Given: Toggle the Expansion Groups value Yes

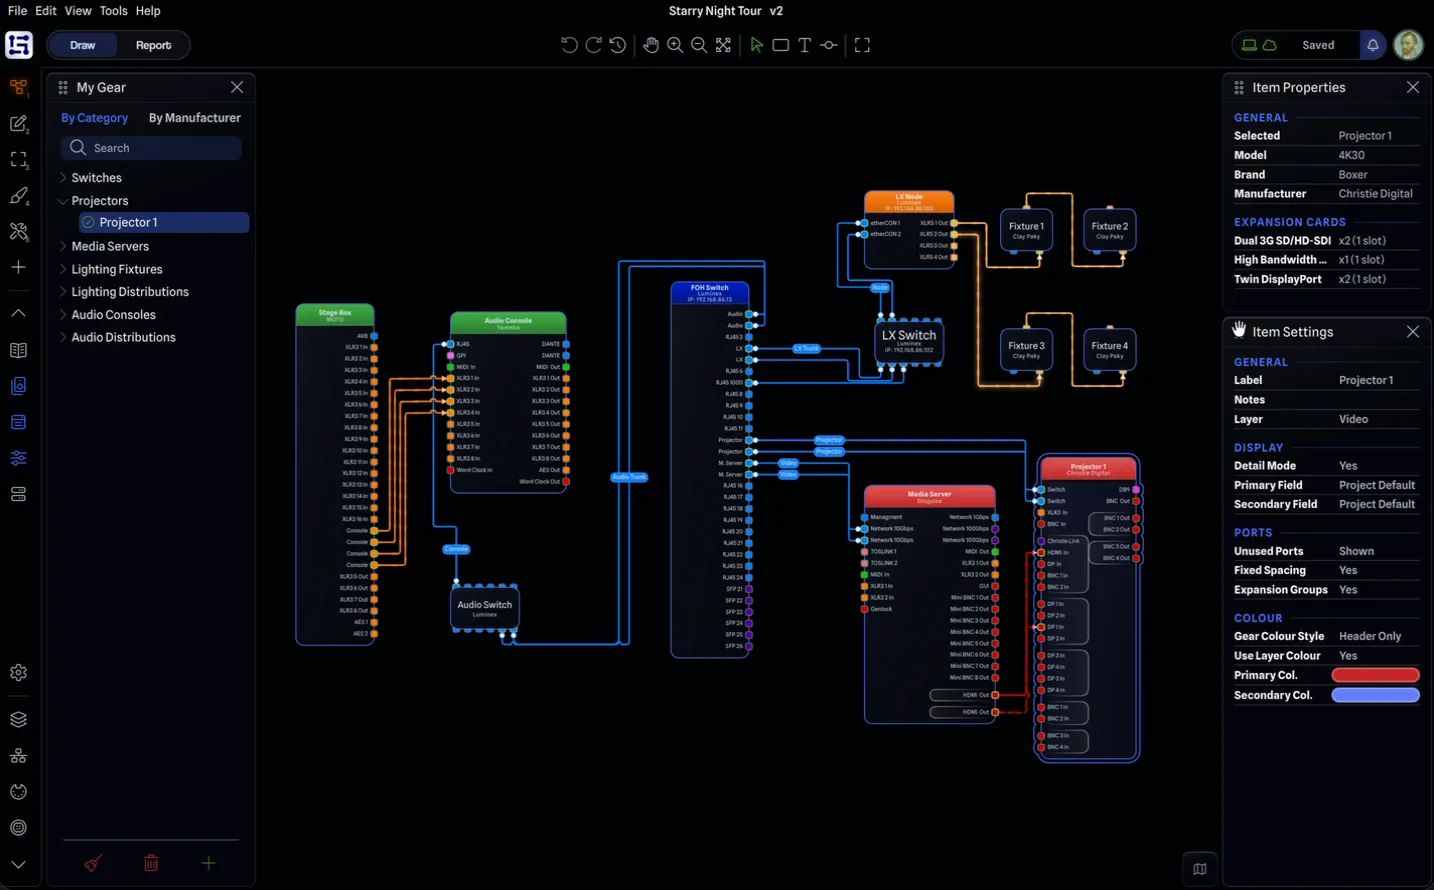Looking at the screenshot, I should tap(1348, 590).
